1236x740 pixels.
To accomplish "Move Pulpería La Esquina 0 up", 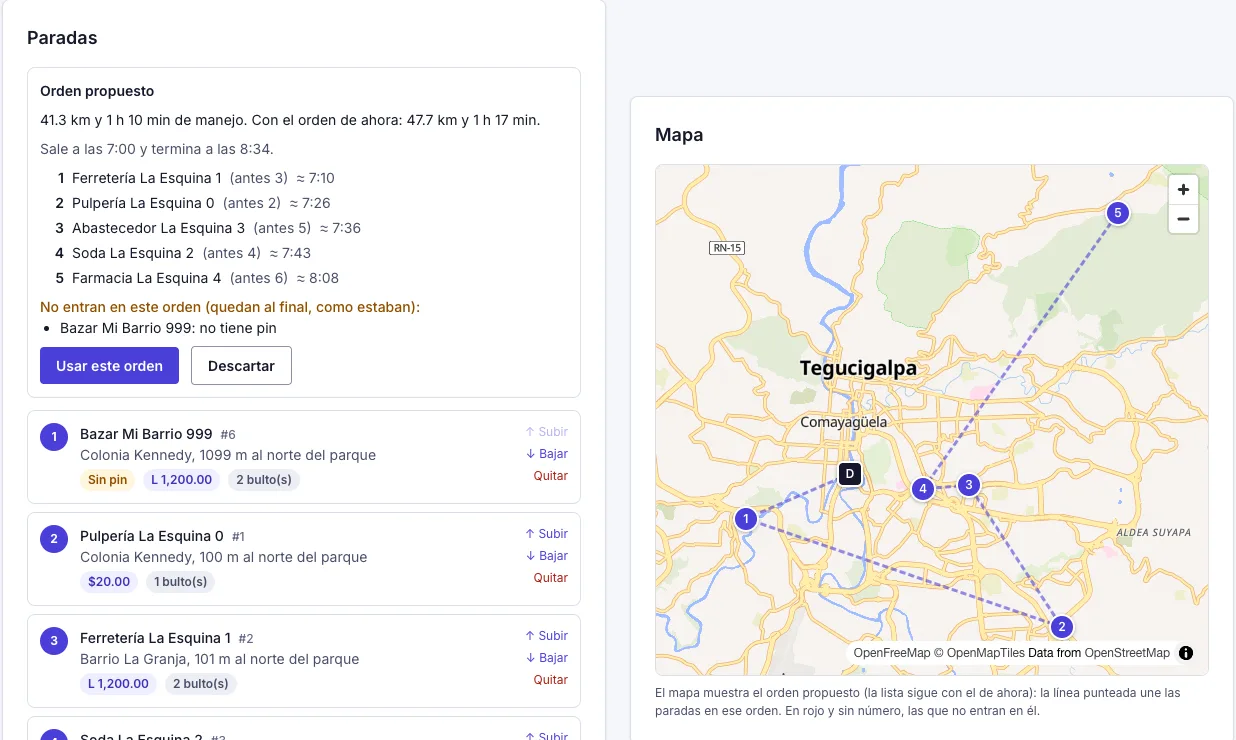I will click(x=546, y=534).
